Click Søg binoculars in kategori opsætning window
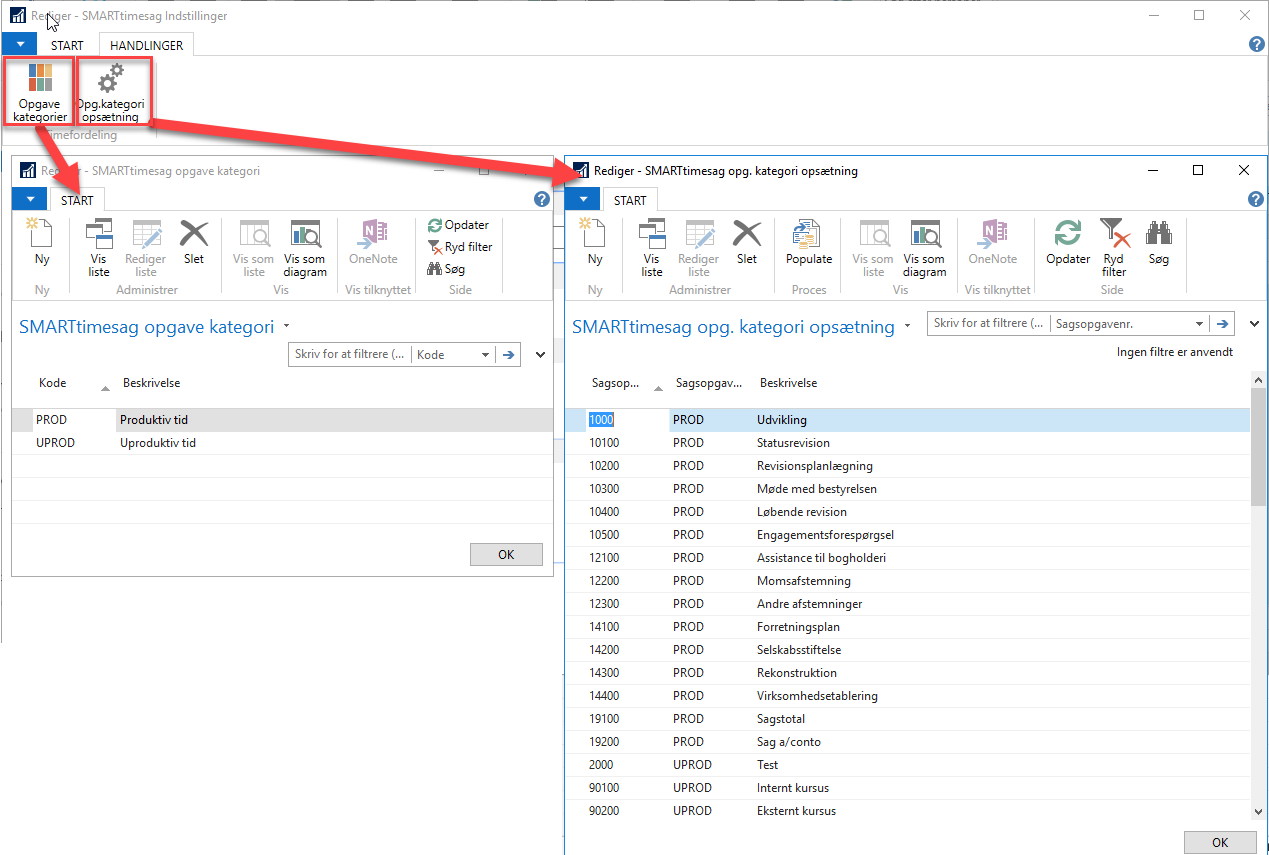The image size is (1269, 855). (1158, 244)
